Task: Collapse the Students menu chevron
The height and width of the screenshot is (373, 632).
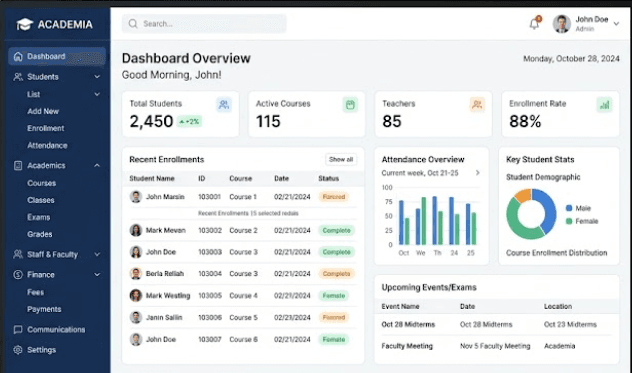Action: tap(97, 77)
